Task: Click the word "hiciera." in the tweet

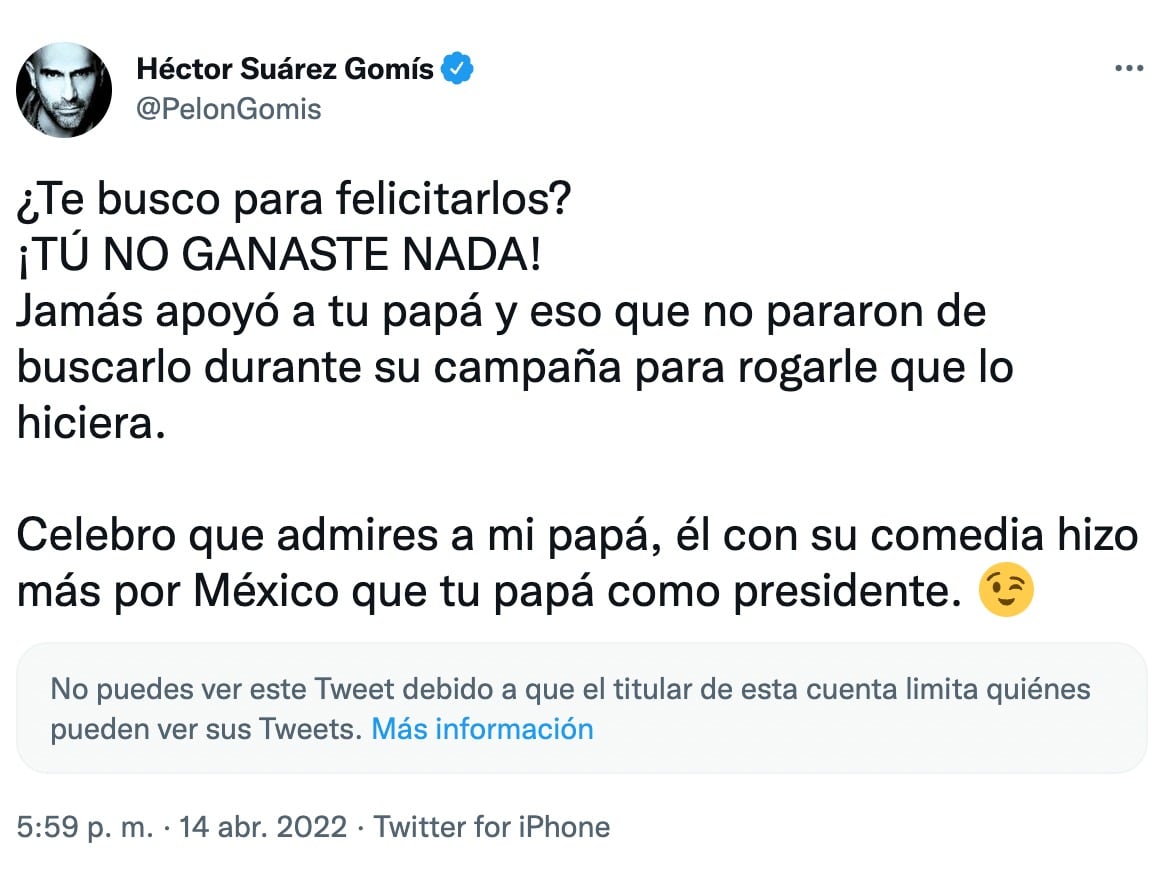Action: 88,424
